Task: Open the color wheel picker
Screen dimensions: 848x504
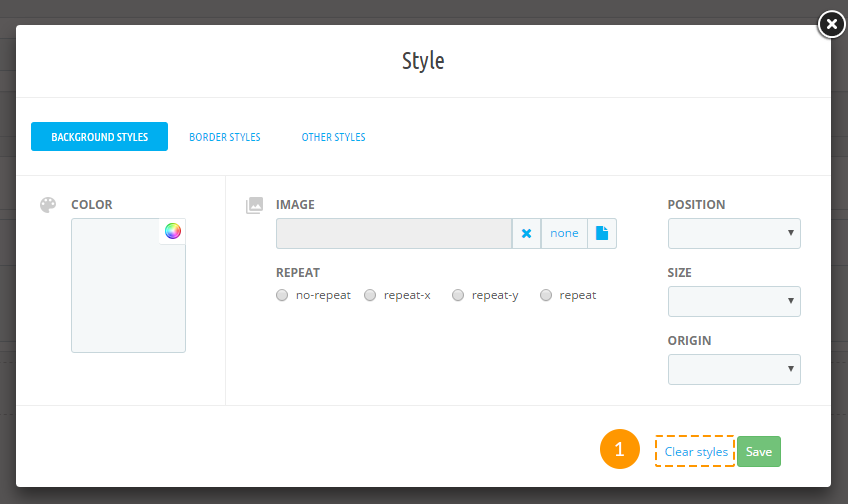Action: tap(173, 231)
